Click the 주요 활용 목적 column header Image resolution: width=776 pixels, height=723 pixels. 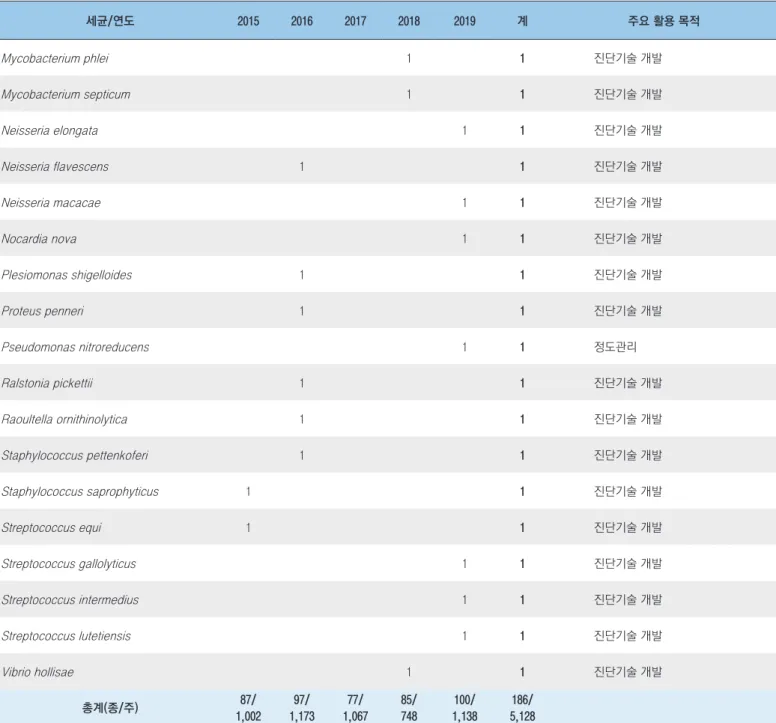663,21
